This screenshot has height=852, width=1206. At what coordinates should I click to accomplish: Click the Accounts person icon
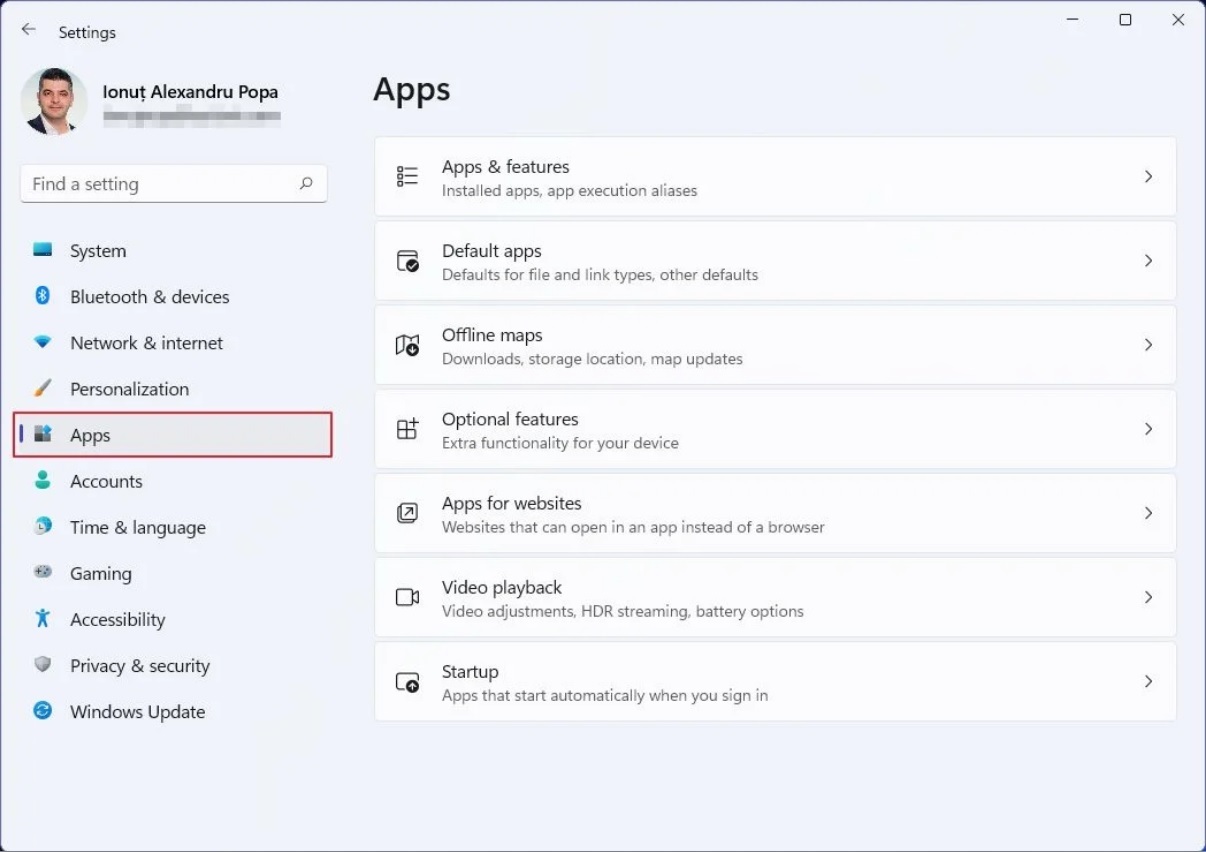42,480
